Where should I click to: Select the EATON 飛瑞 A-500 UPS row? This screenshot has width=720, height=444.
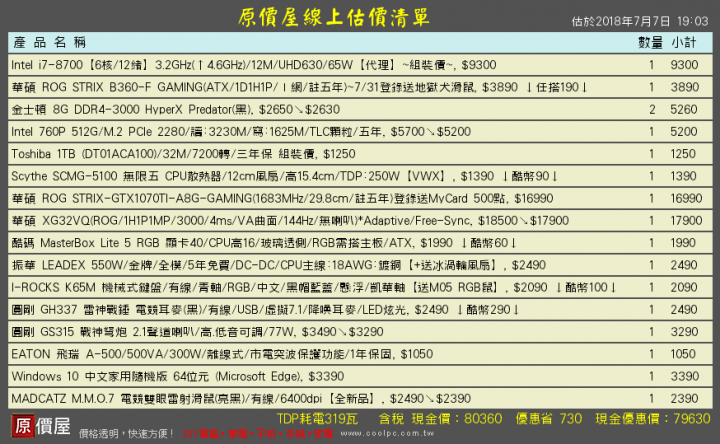(360, 354)
